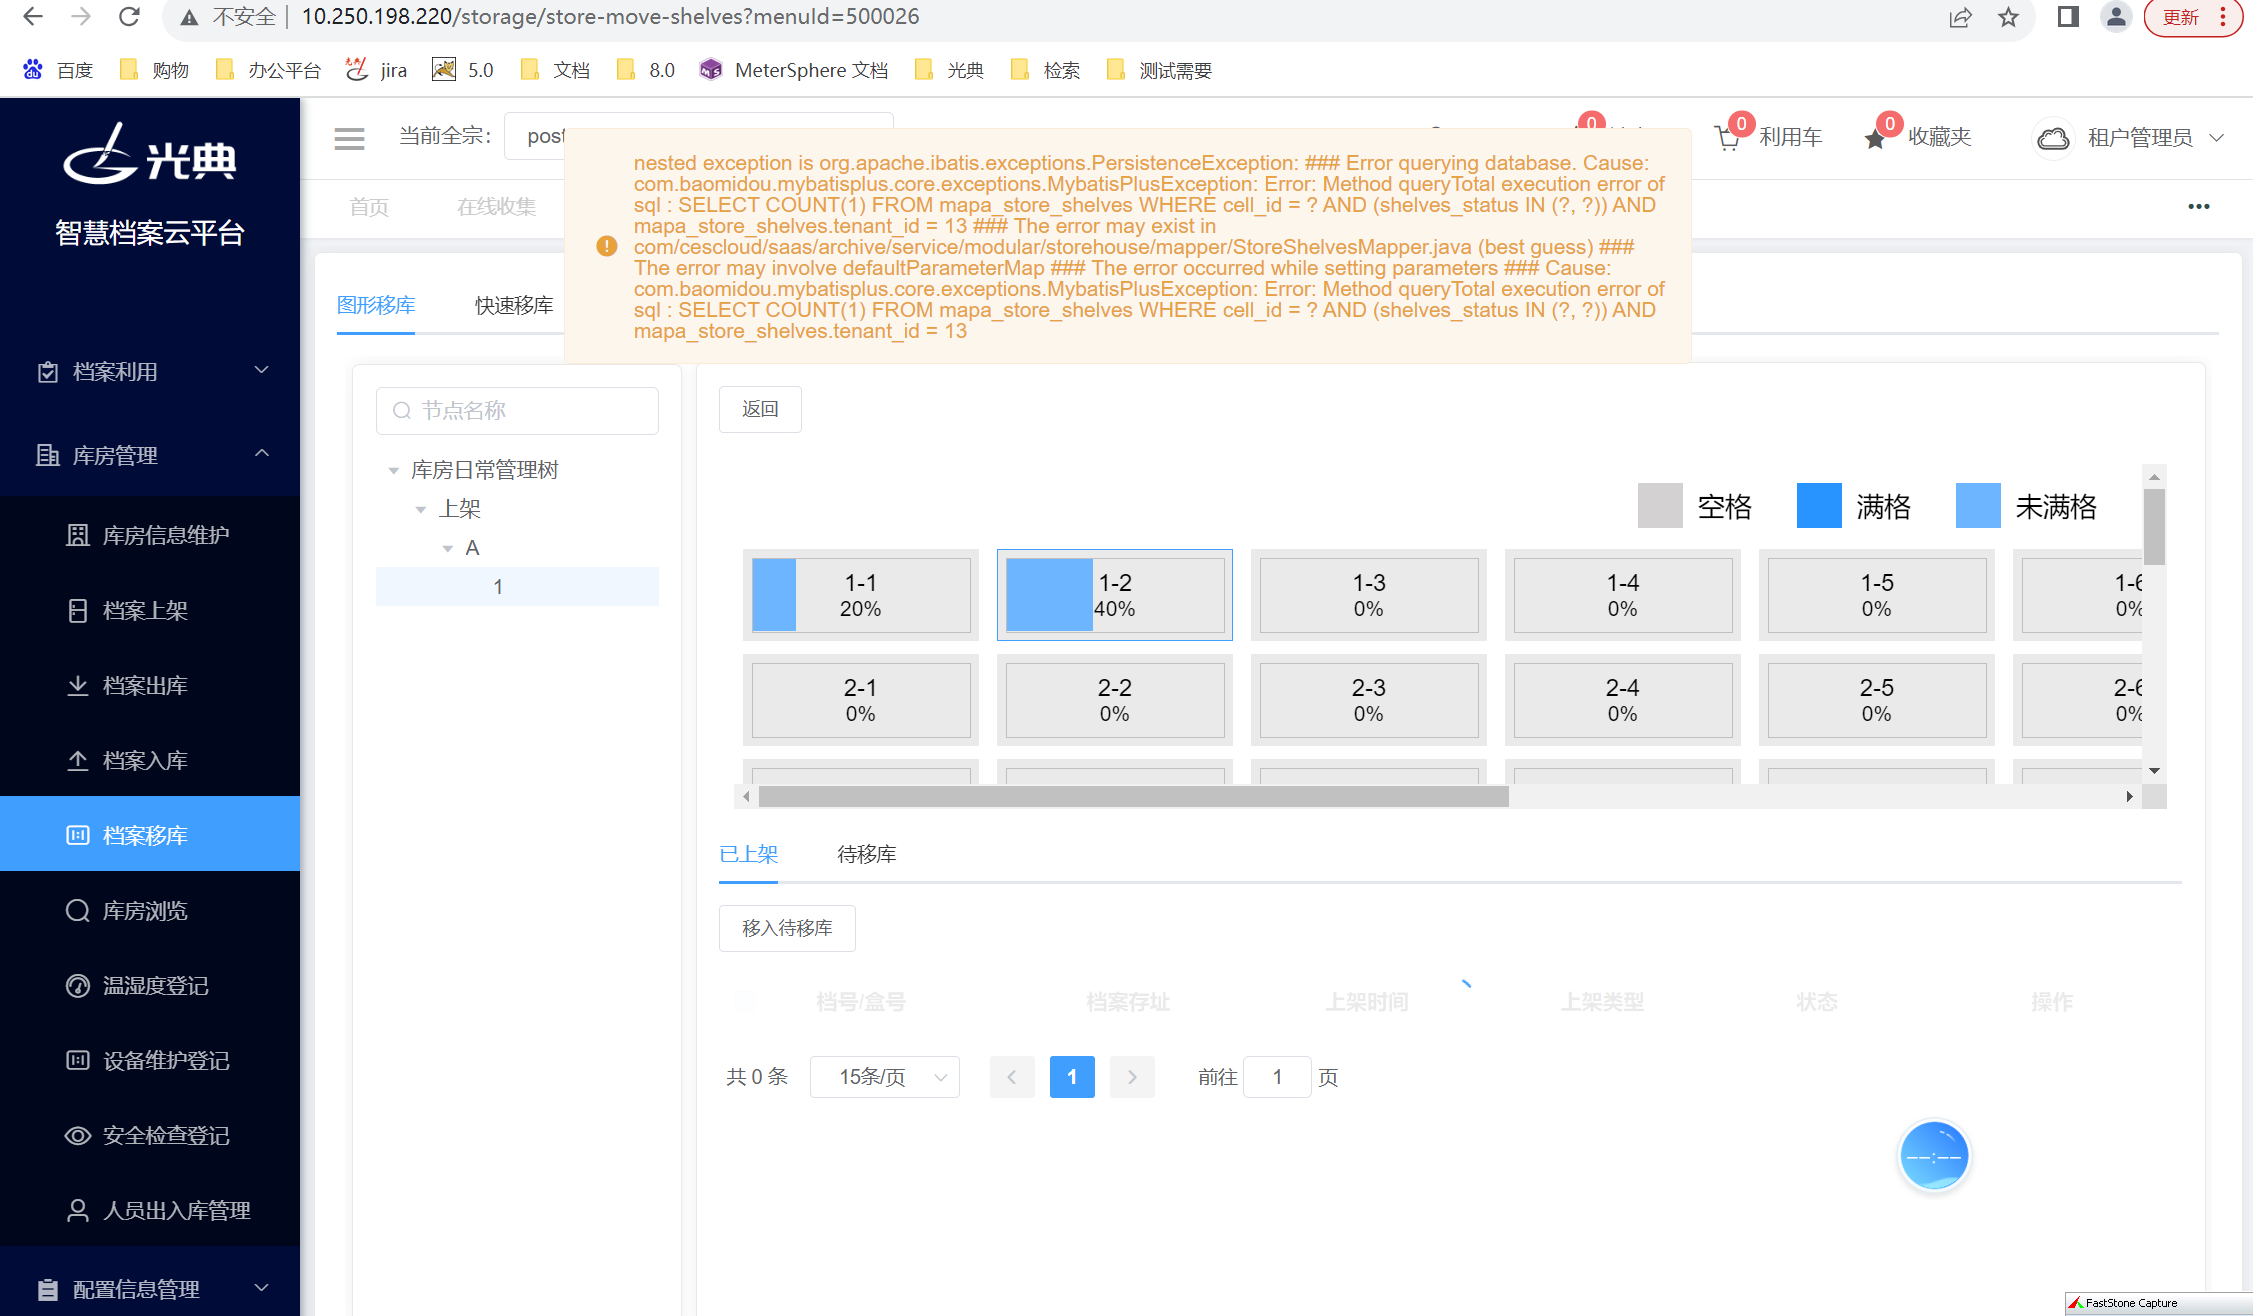The height and width of the screenshot is (1316, 2253).
Task: Click the vertical scrollbar of the shelf grid
Action: [x=2155, y=526]
